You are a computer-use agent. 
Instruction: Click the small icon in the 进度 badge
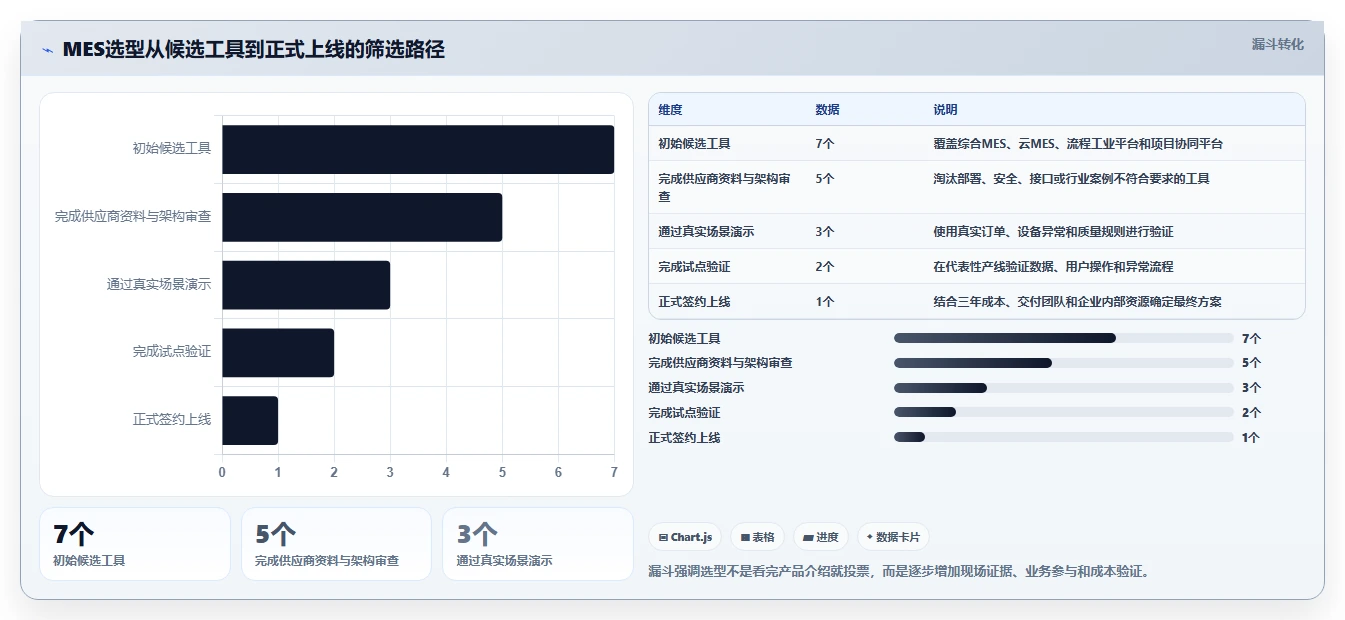(x=808, y=538)
